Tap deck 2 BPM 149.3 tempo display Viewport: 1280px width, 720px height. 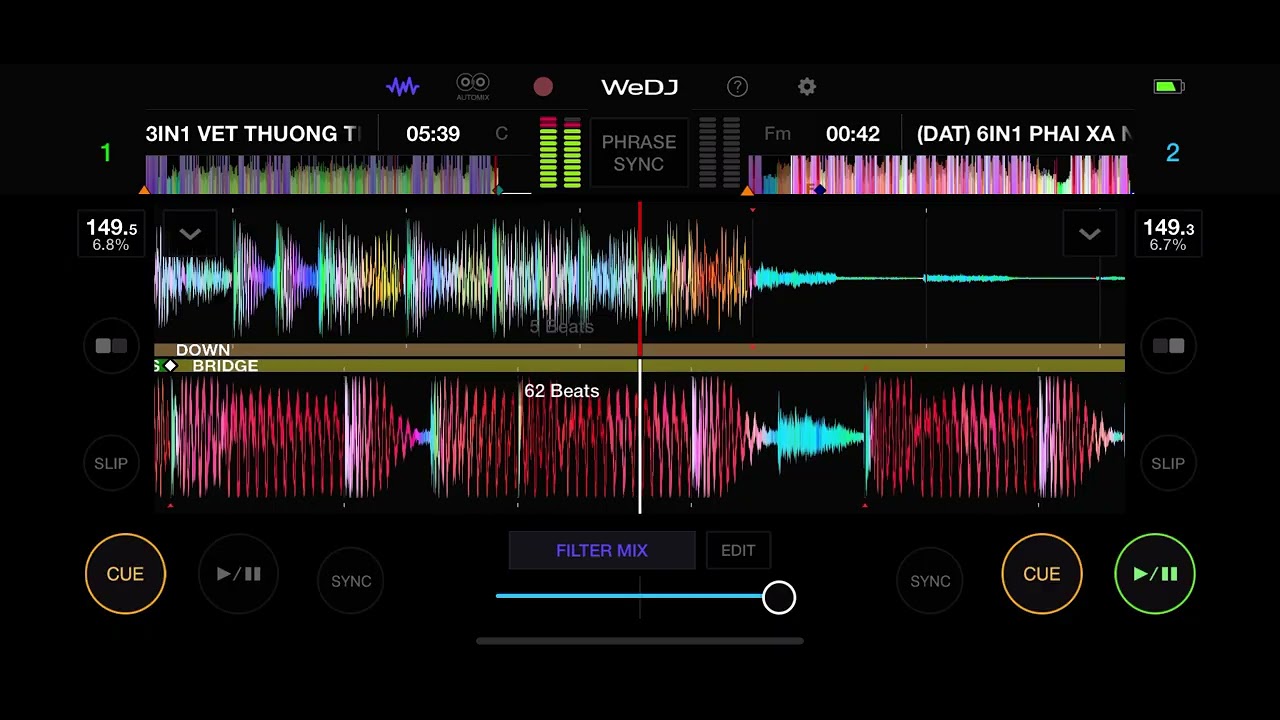tap(1168, 234)
